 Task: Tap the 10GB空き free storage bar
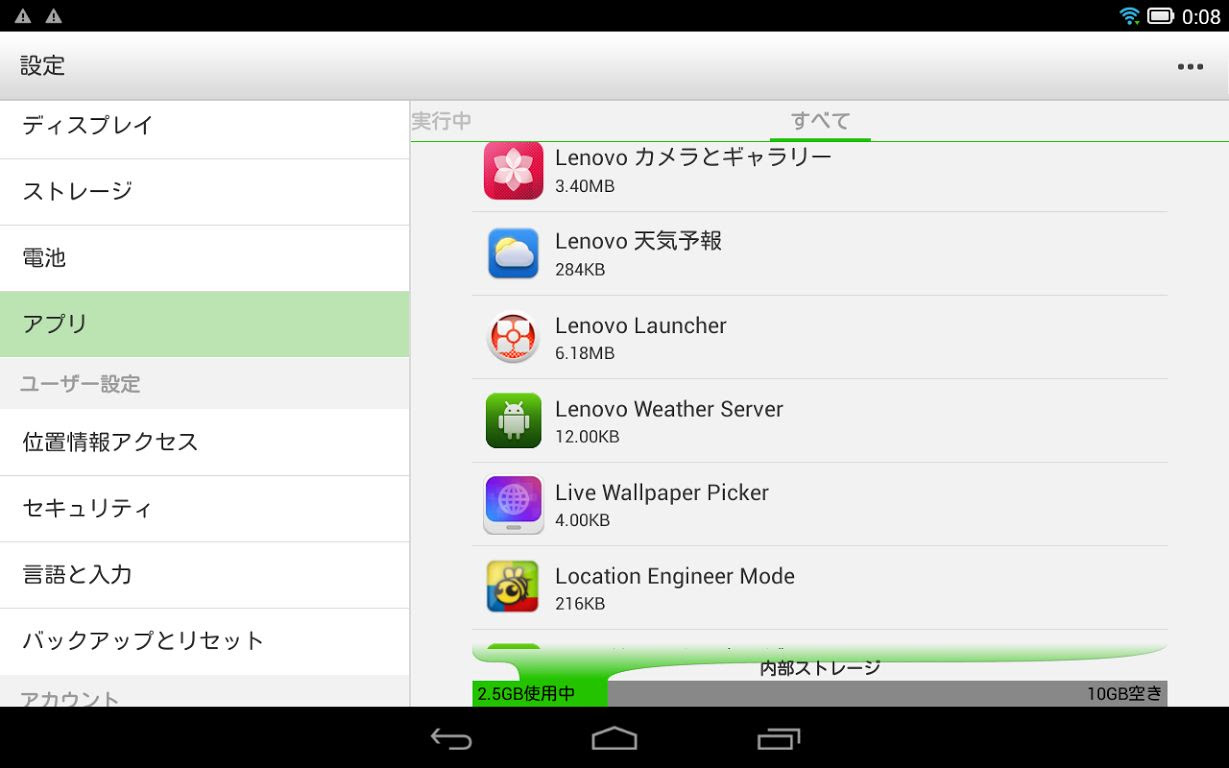click(x=887, y=694)
